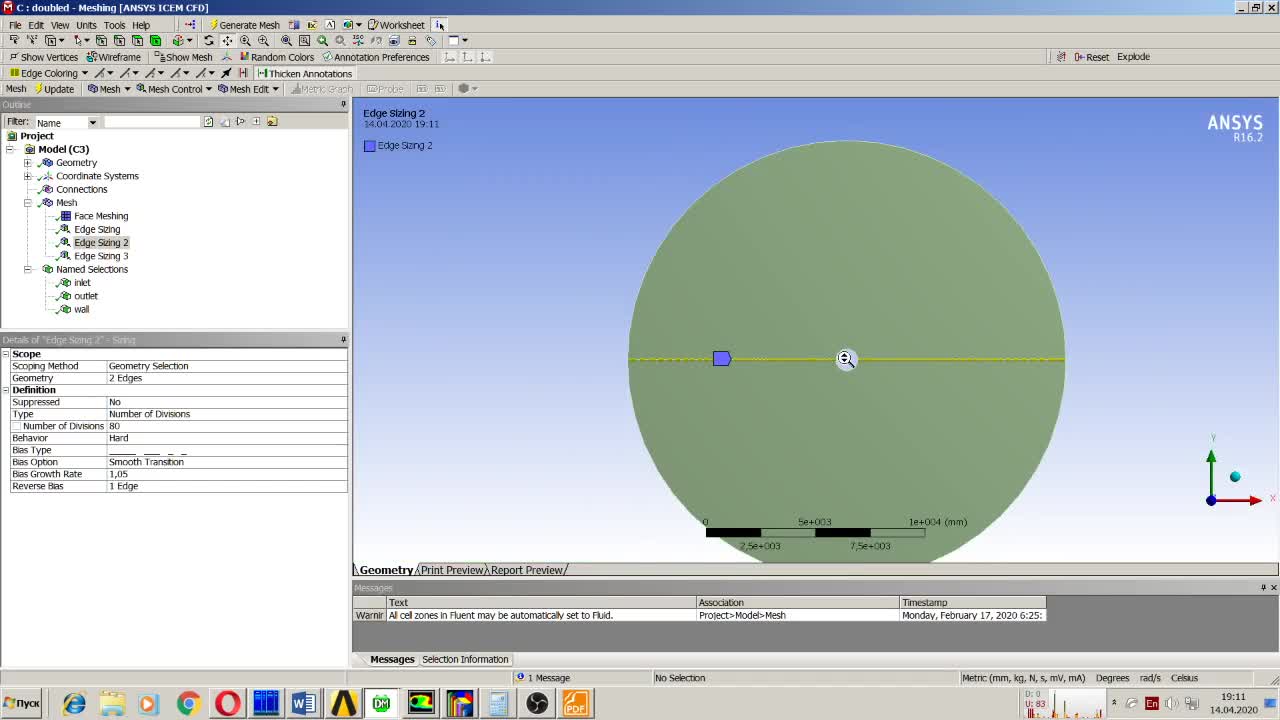Screen dimensions: 1280x720
Task: Collapse the Definition section in details
Action: click(x=6, y=390)
